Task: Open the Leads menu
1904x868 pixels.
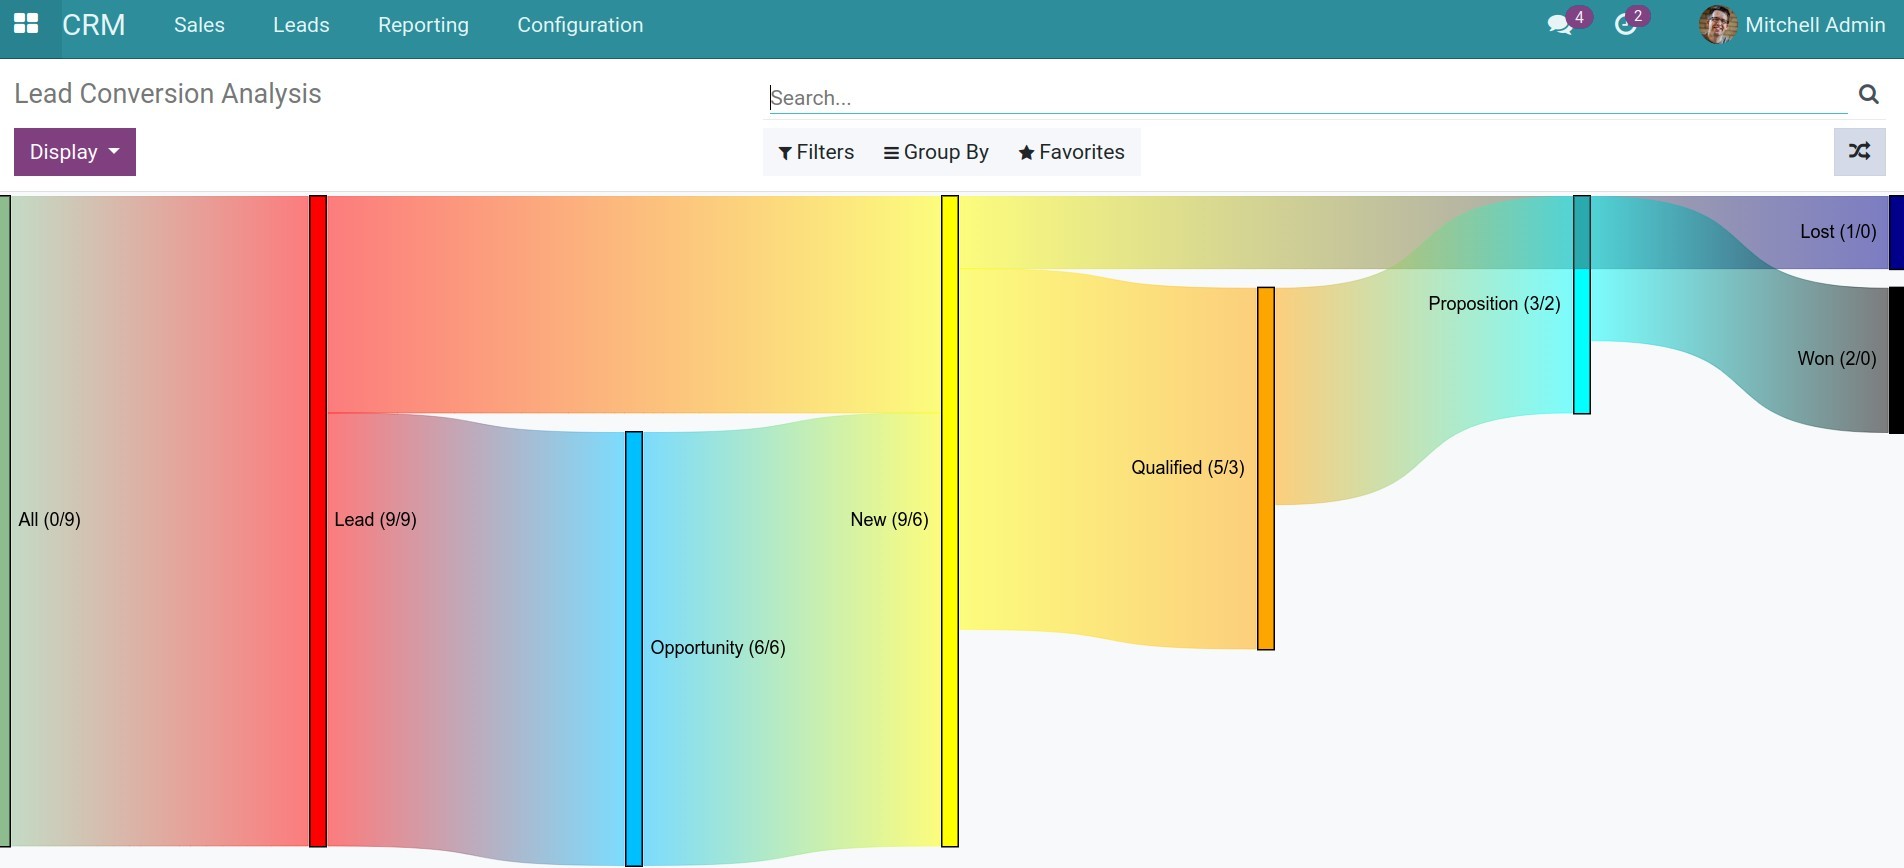Action: tap(301, 25)
